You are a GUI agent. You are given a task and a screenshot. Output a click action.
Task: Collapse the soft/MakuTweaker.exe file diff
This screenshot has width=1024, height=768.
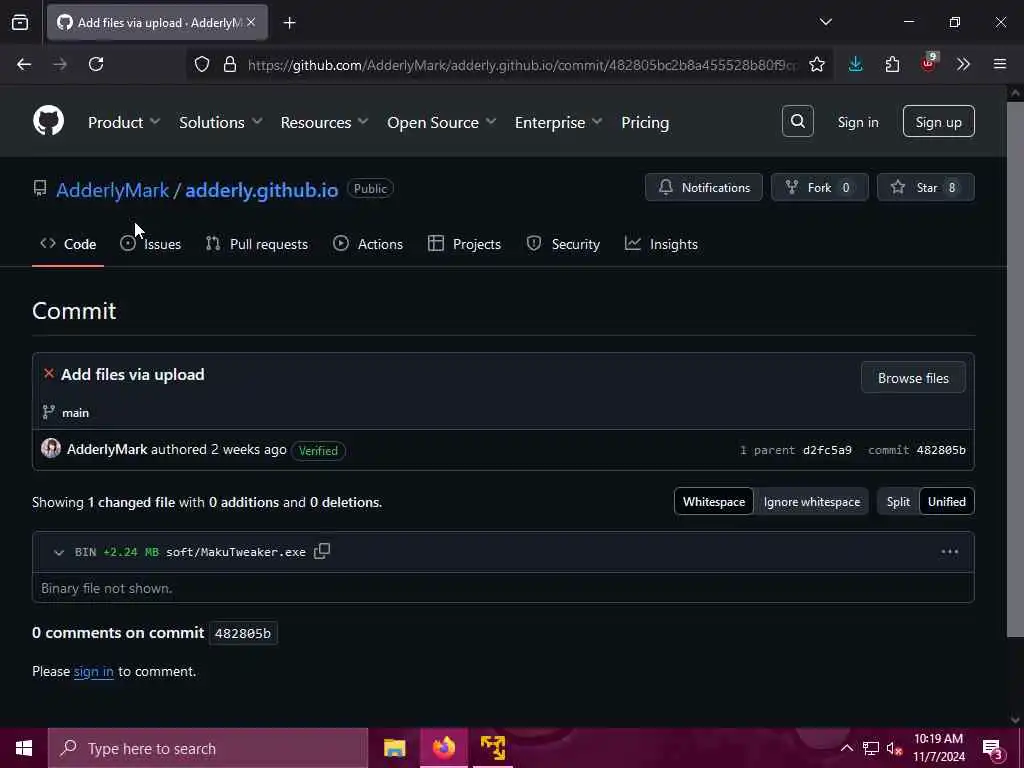point(59,552)
